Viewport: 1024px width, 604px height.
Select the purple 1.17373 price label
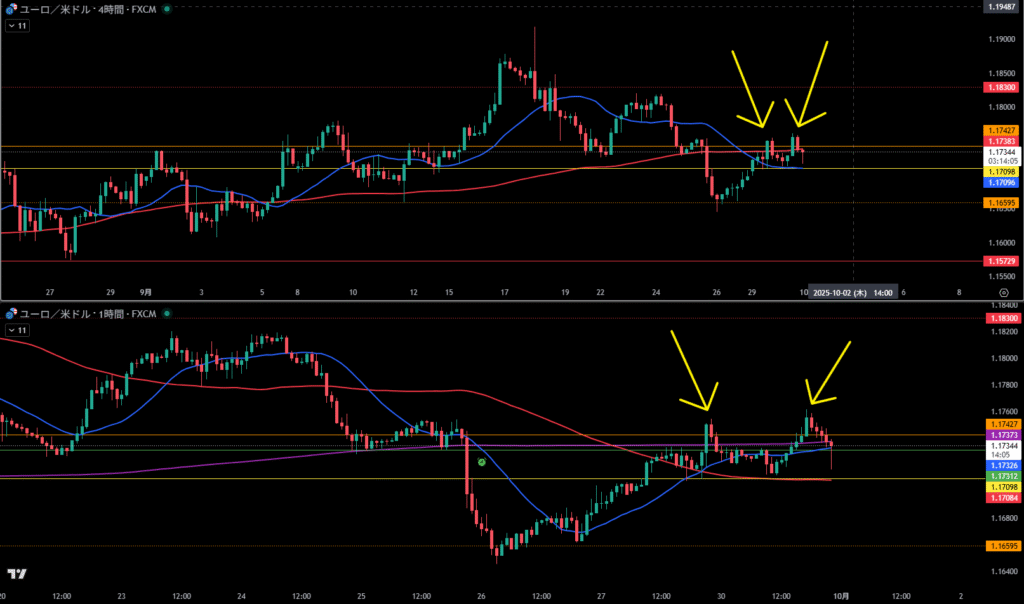click(1002, 436)
